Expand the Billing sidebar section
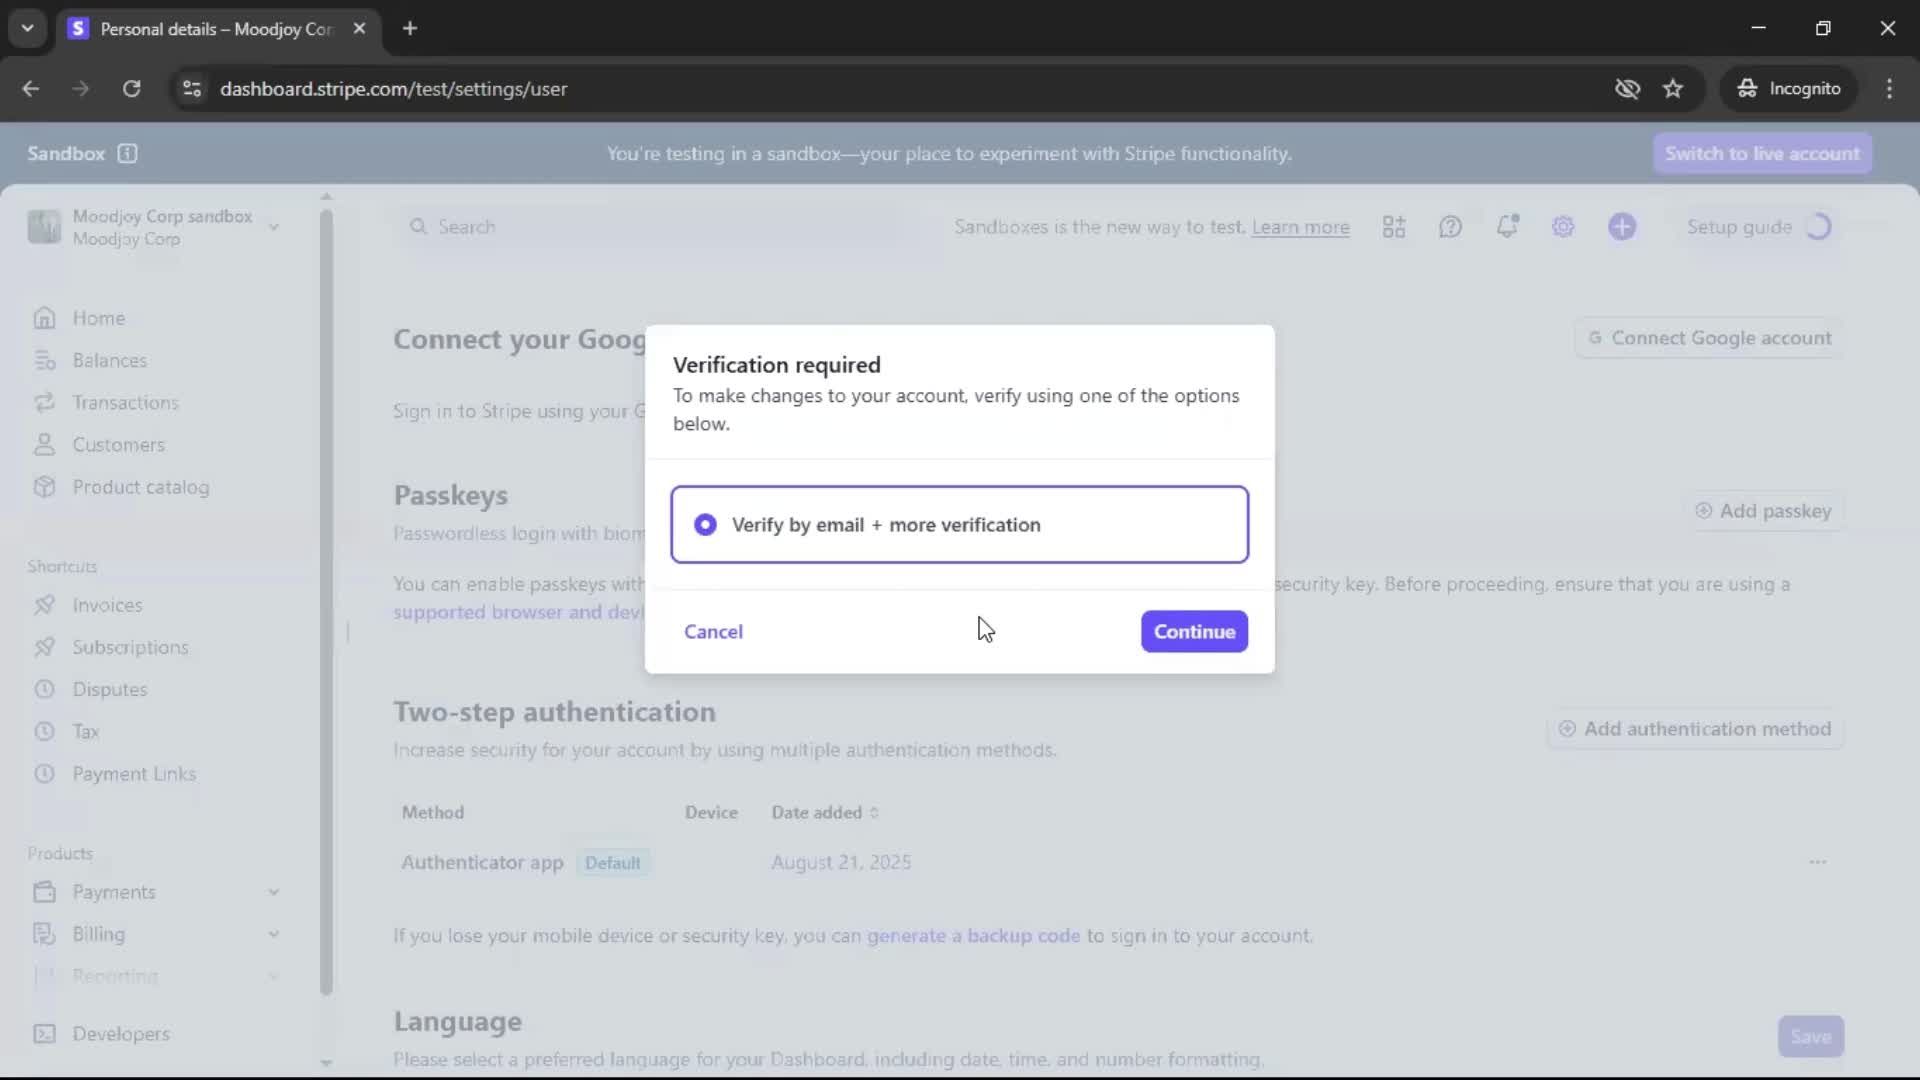The image size is (1920, 1080). (x=273, y=934)
